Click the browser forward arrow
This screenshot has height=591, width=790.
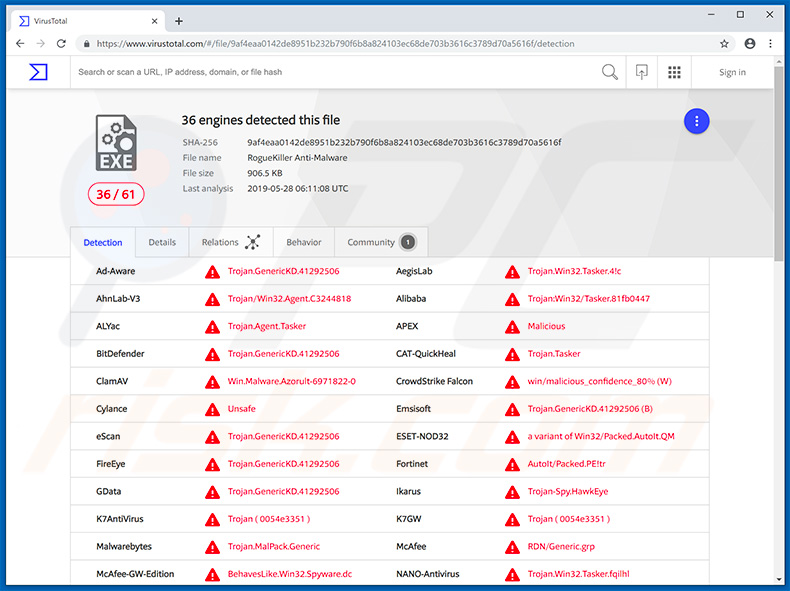click(41, 43)
